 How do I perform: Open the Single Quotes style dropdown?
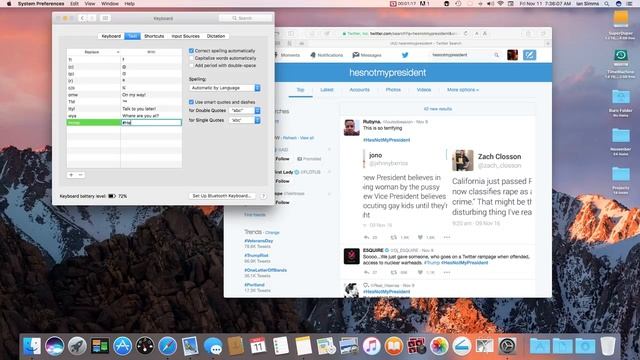(x=244, y=120)
